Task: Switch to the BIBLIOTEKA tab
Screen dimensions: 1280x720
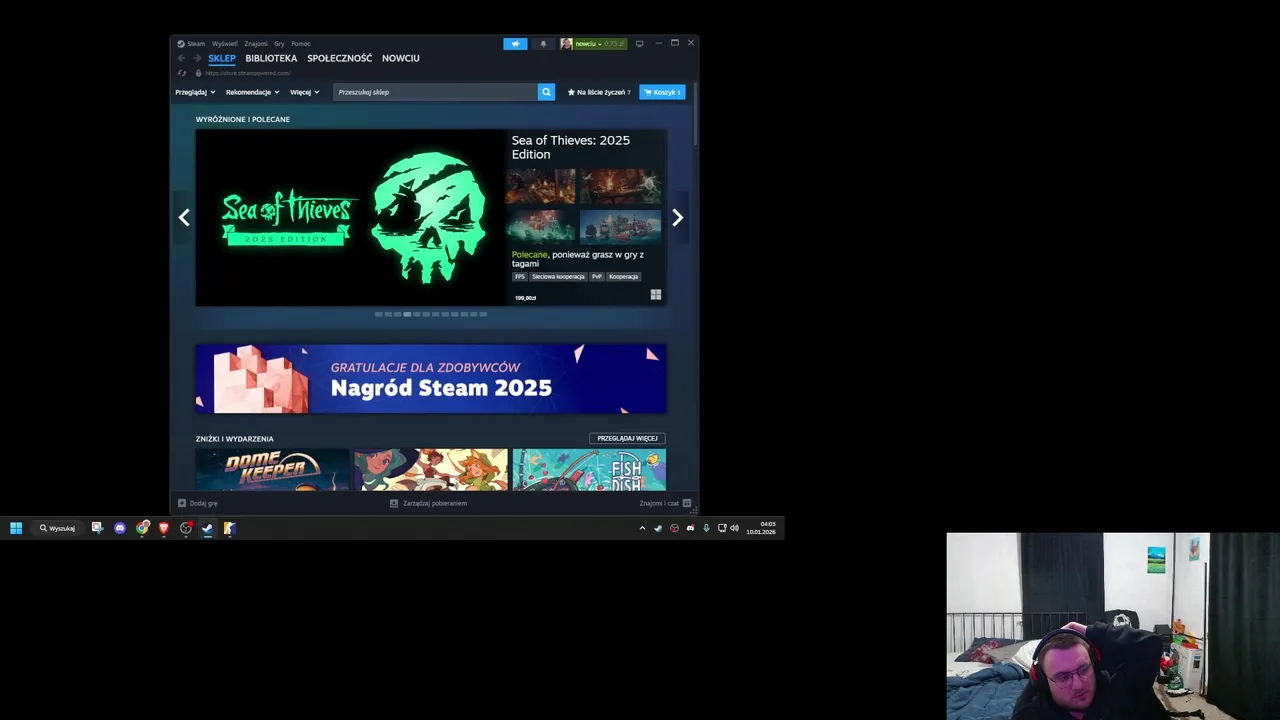Action: click(271, 58)
